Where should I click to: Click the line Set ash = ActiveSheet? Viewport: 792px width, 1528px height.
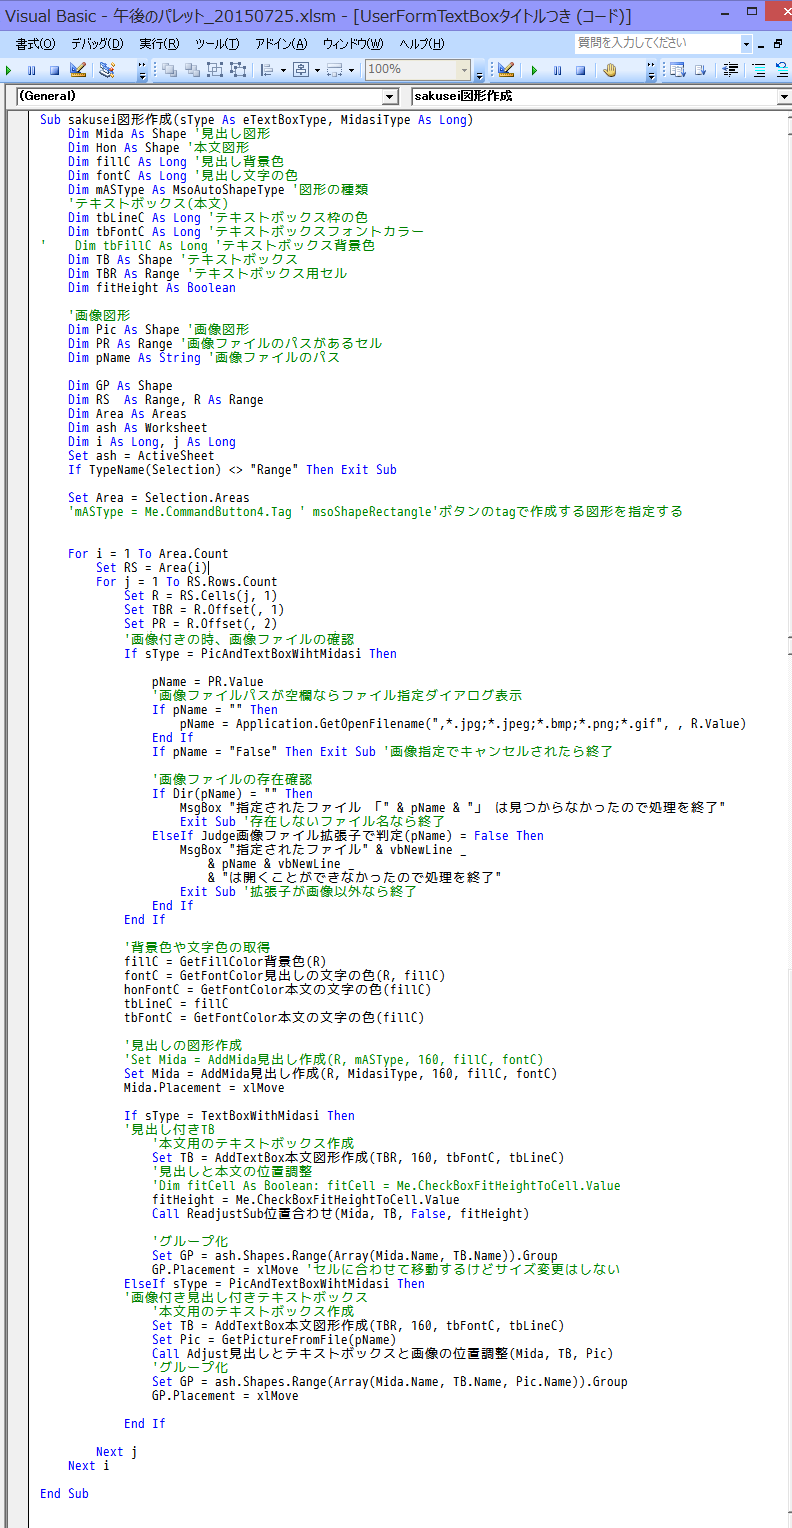(x=141, y=455)
